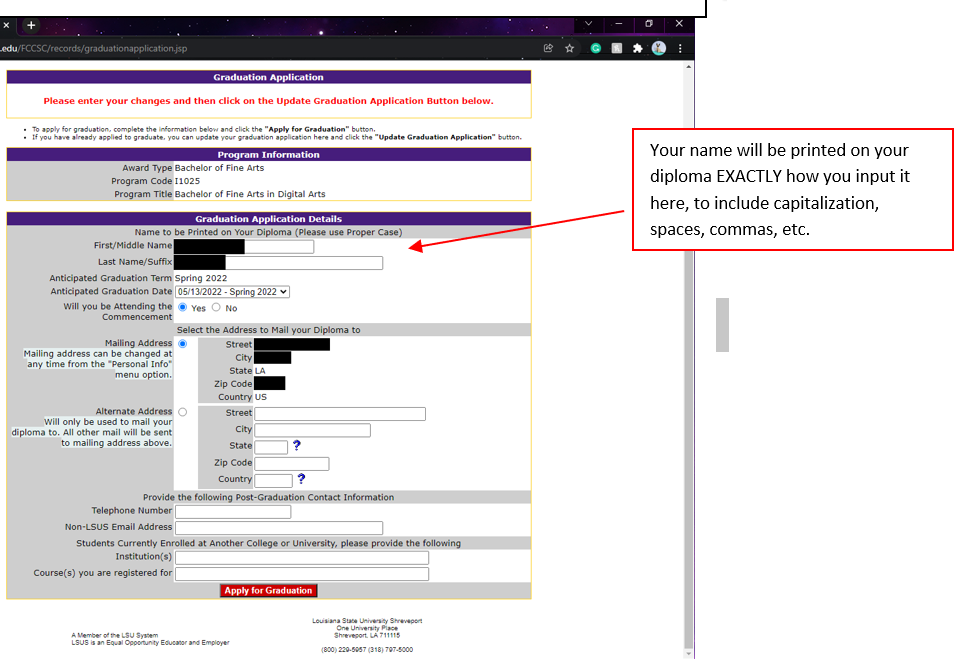The image size is (960, 659).
Task: Click the Alternate Address Street field
Action: tap(340, 414)
